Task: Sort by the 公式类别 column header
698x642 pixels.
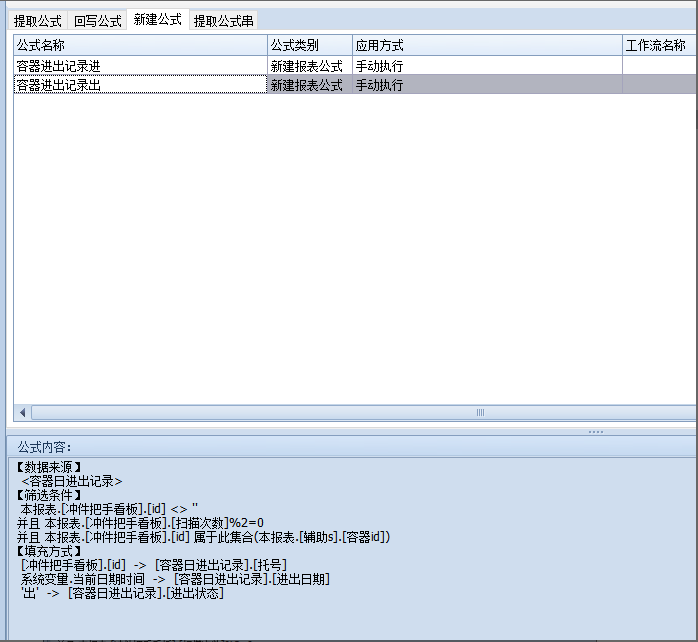Action: 309,46
